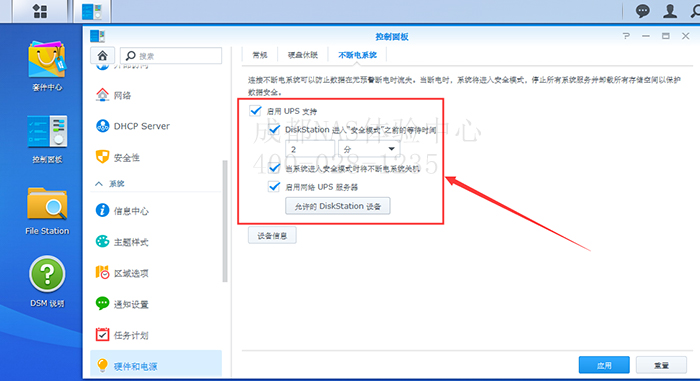Click the sidebar vertical scrollbar
This screenshot has height=381, width=700.
pos(225,221)
